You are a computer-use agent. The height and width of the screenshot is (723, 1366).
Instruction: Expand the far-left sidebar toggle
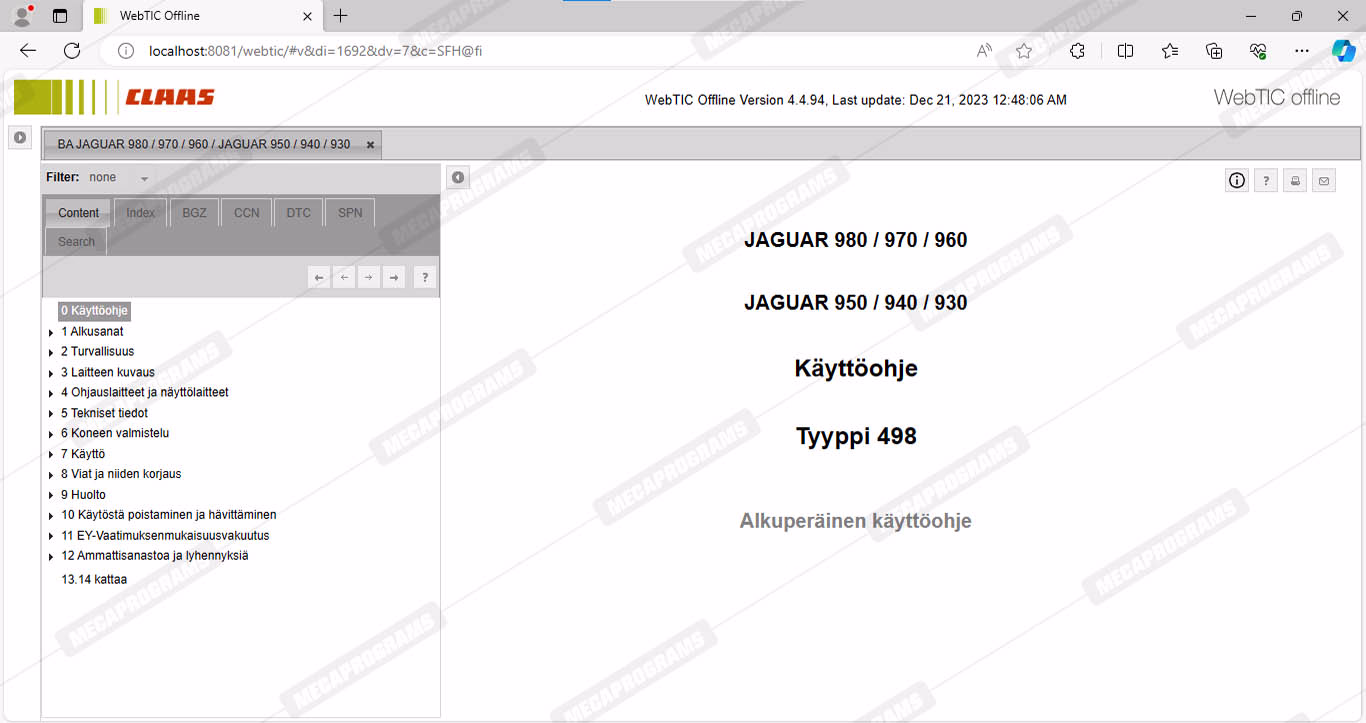point(20,138)
